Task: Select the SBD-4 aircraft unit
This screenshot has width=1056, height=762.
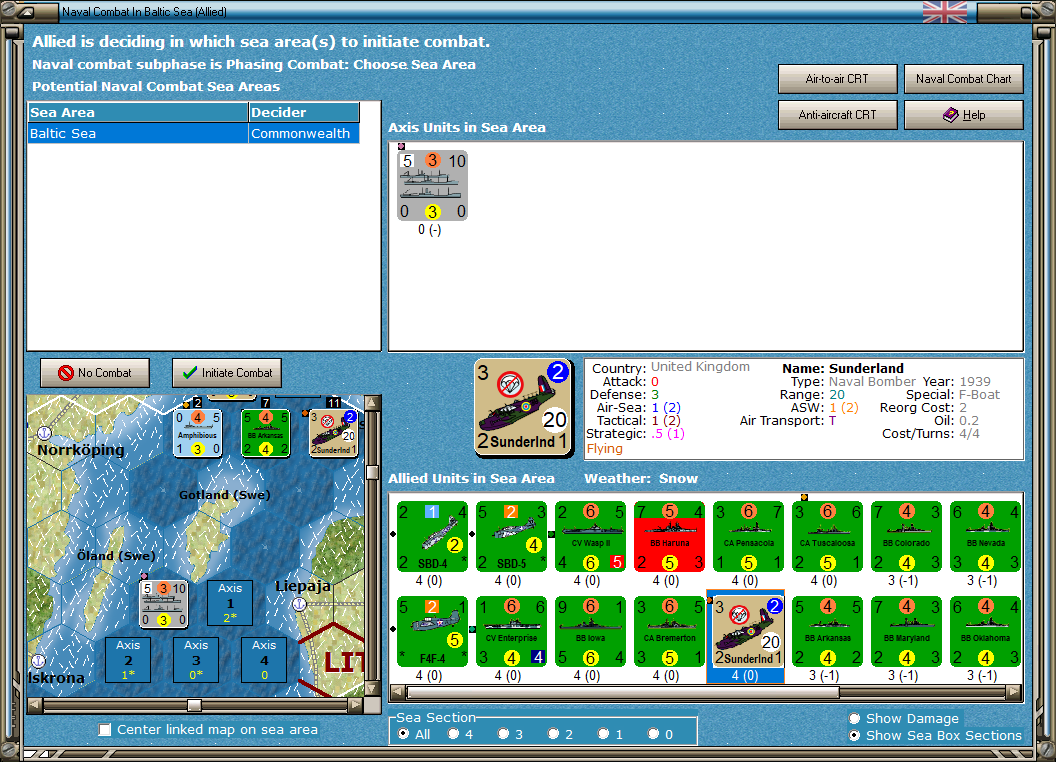Action: (432, 536)
